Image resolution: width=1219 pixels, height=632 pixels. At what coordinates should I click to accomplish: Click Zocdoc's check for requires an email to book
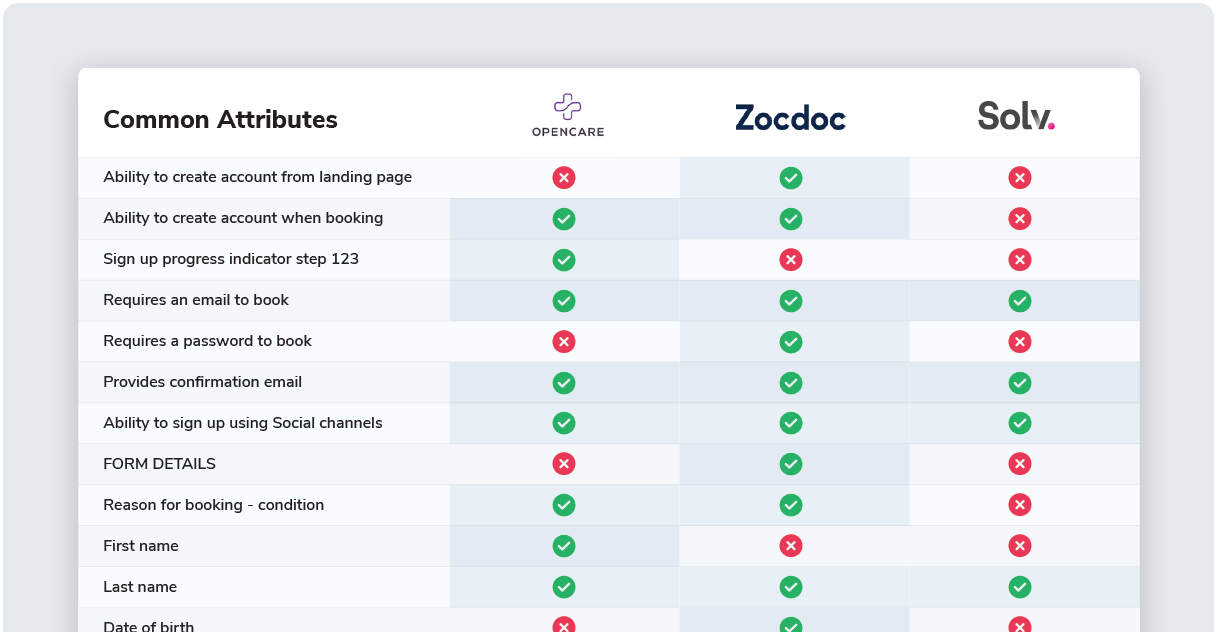point(791,301)
